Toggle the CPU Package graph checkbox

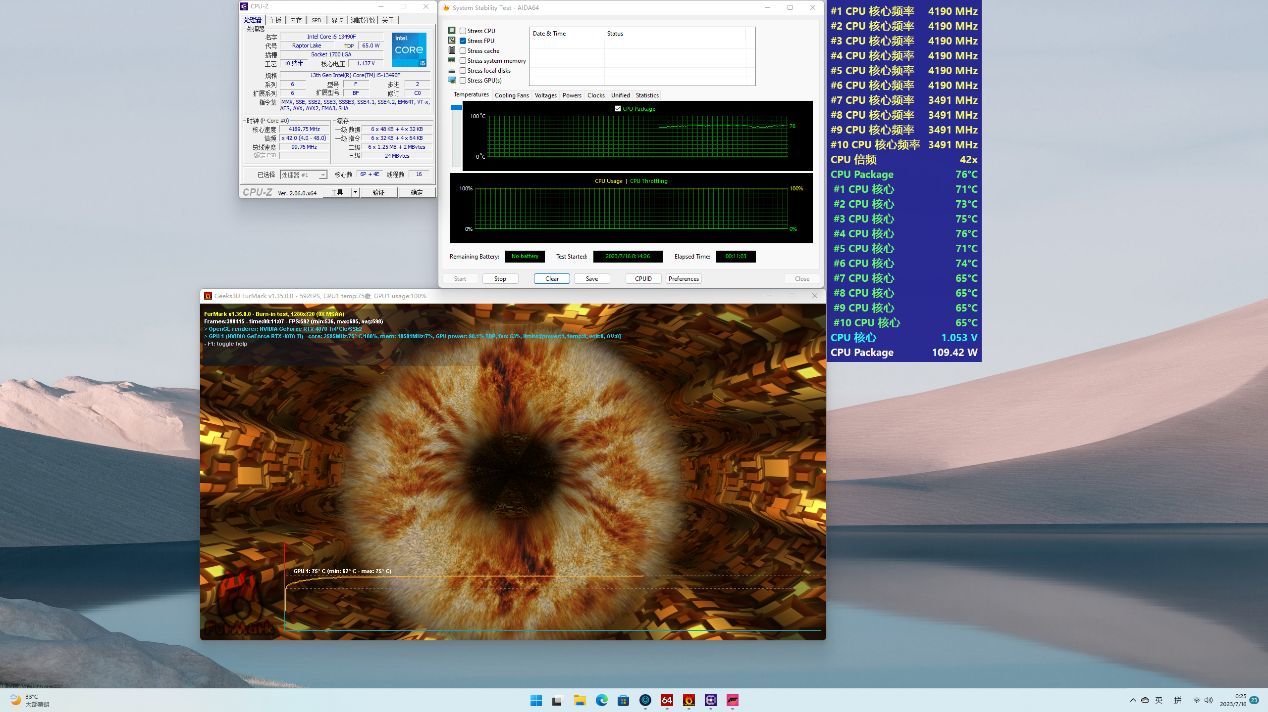tap(618, 108)
